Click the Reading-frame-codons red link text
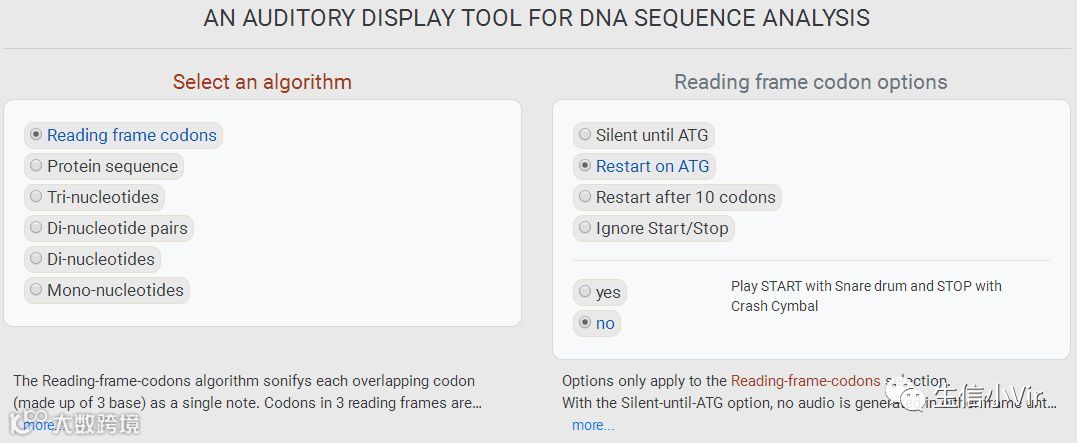1077x443 pixels. 805,381
